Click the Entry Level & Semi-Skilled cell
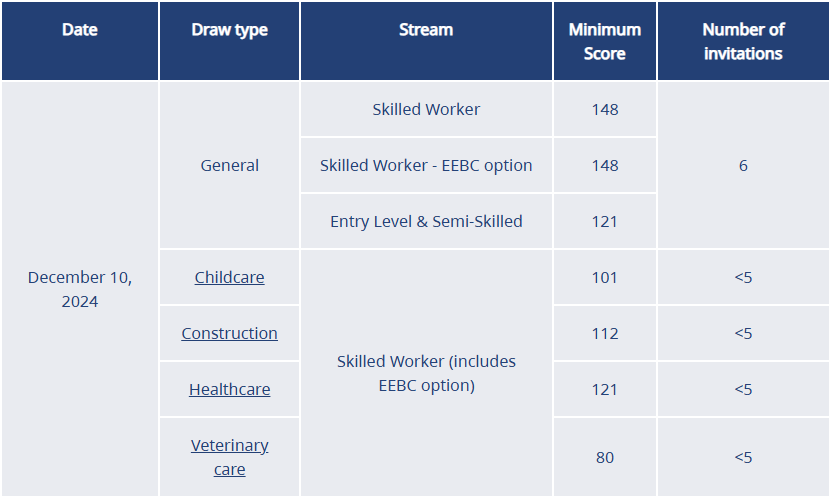 pos(426,221)
